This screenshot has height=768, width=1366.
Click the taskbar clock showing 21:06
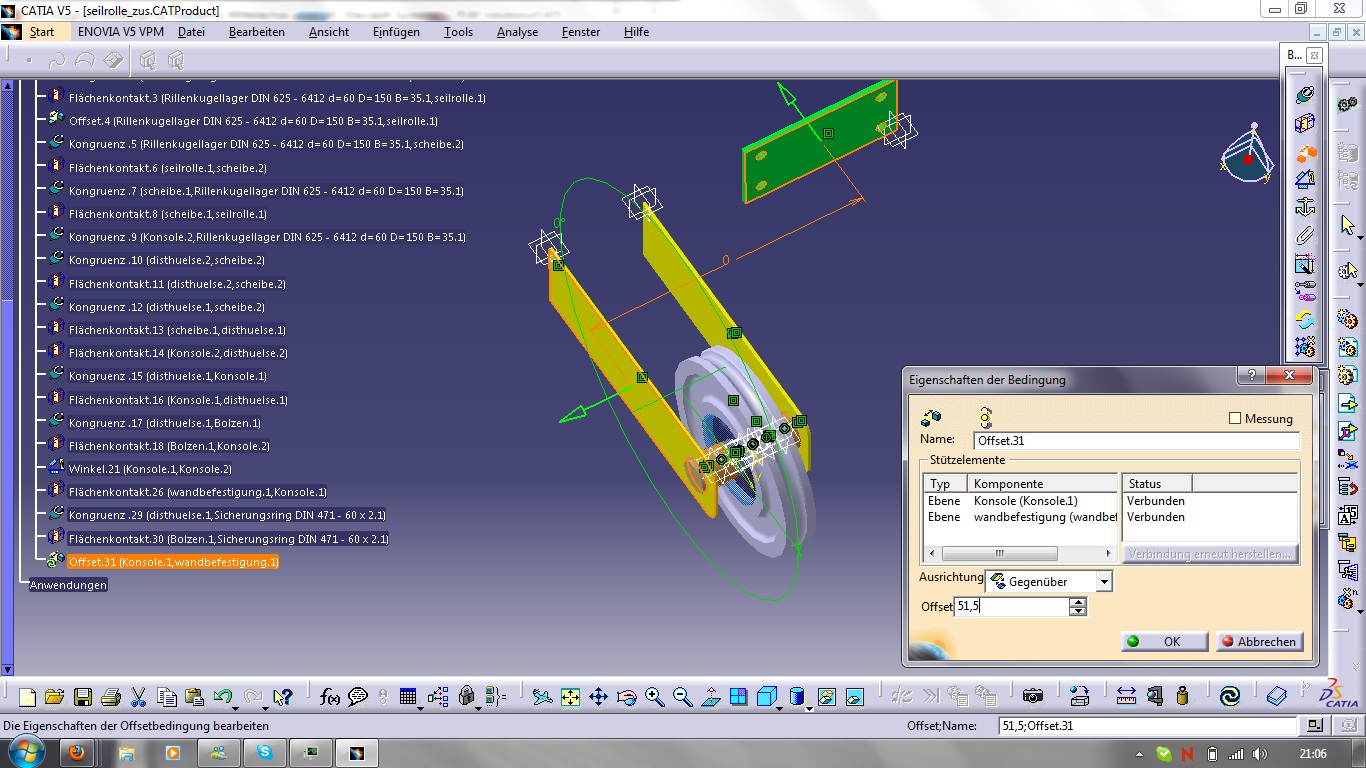pyautogui.click(x=1312, y=753)
